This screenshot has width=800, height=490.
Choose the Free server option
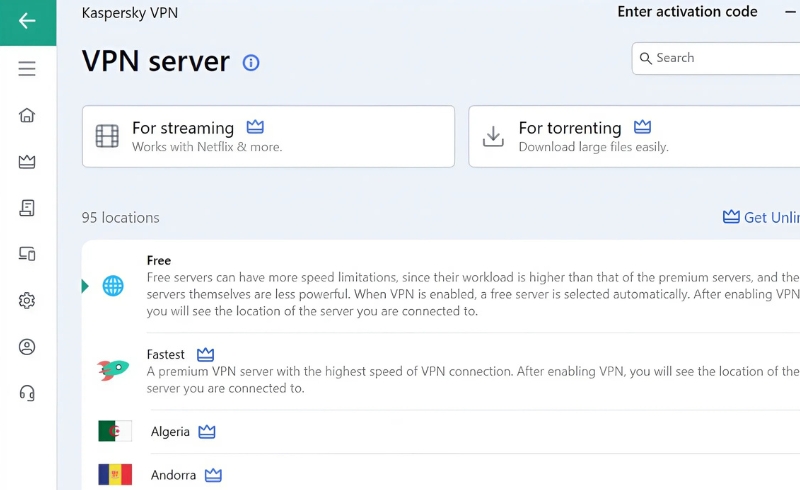pos(441,286)
